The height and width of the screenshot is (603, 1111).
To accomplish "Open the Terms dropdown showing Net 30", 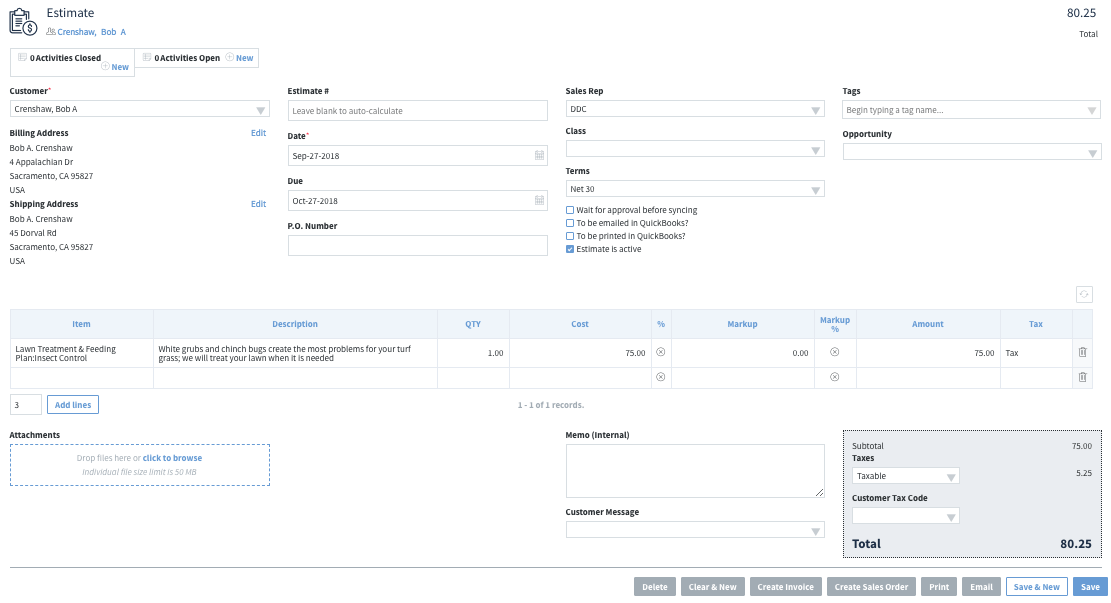I will click(x=815, y=188).
